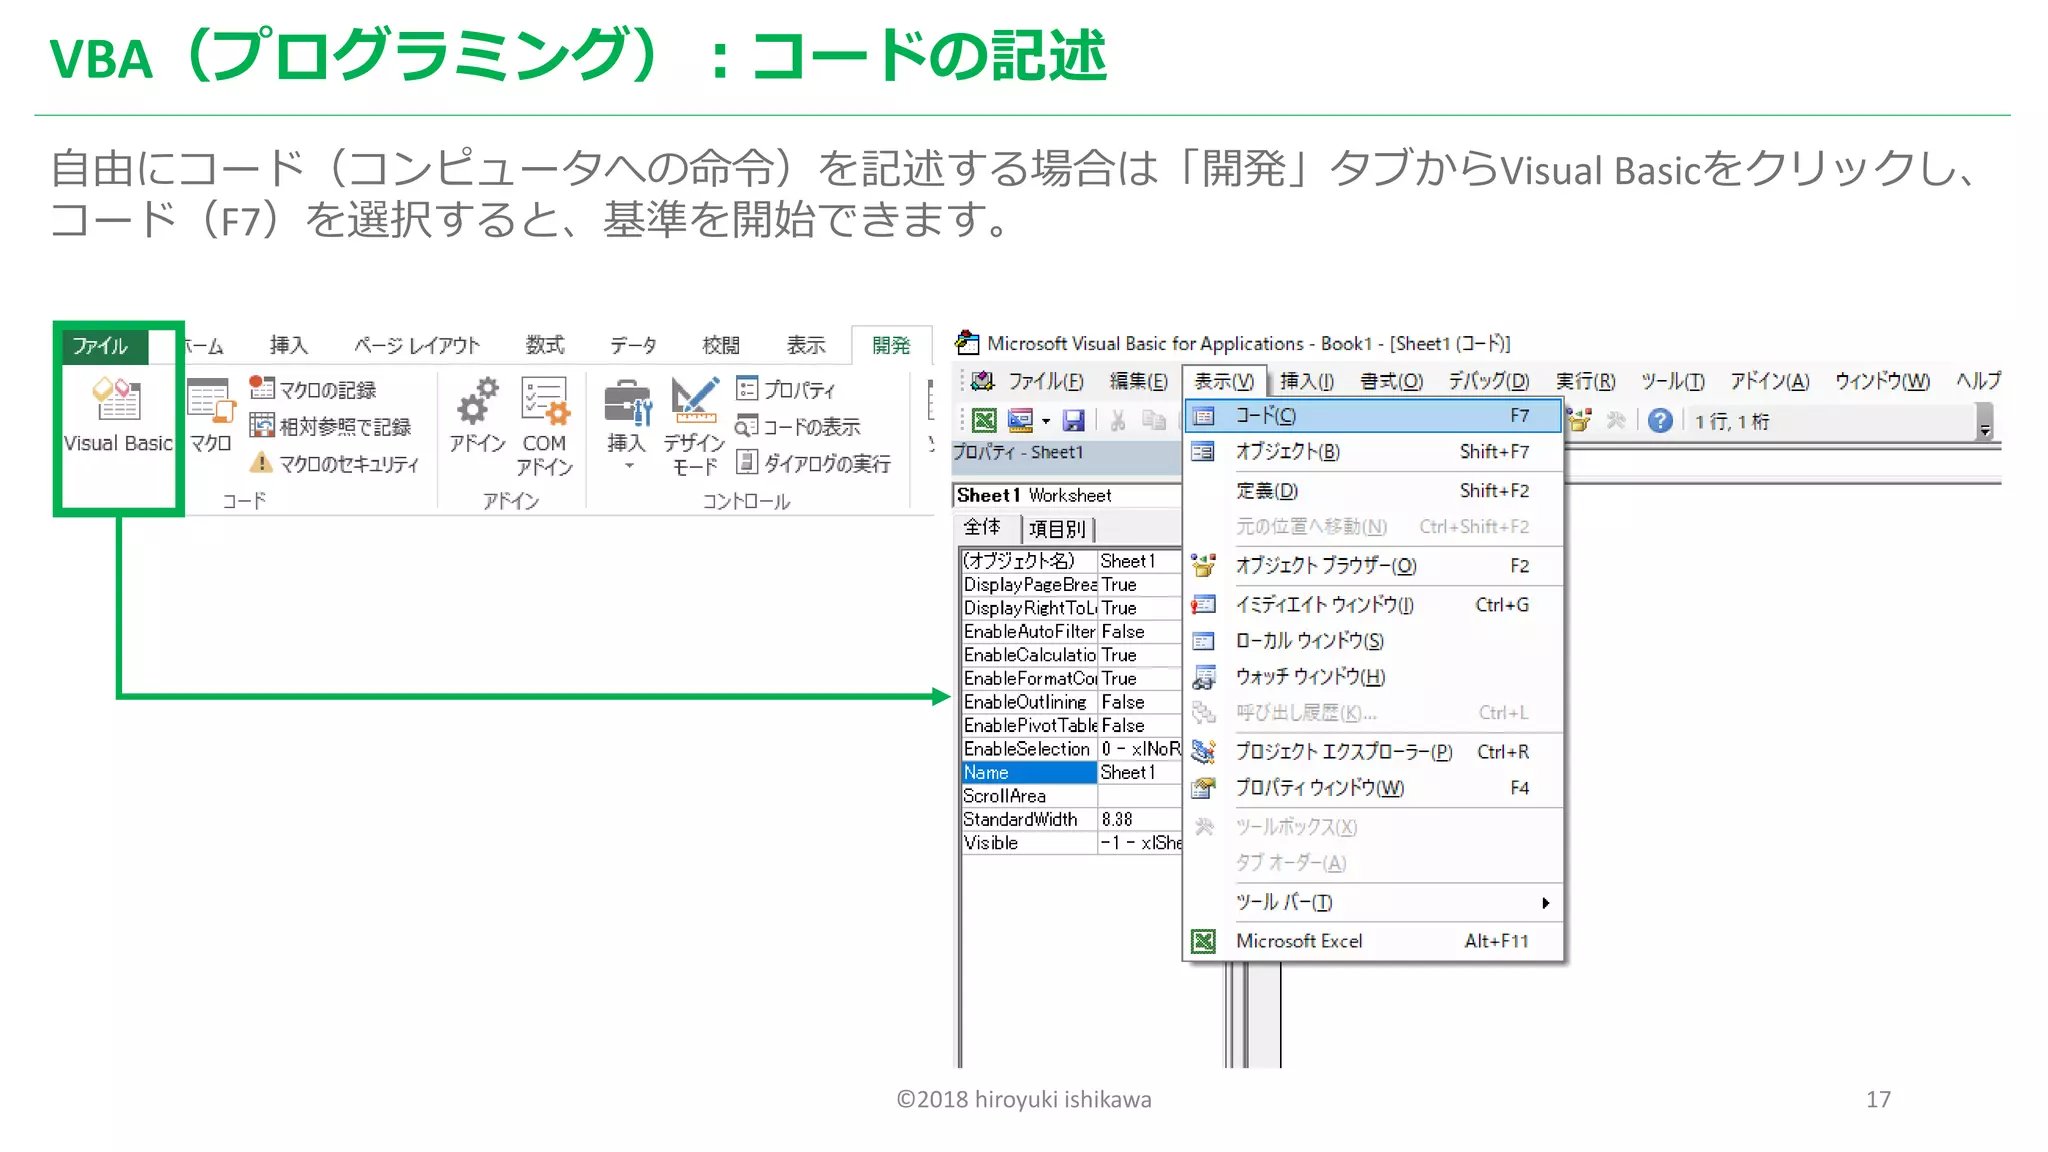Click the 表示(V) menu header

1224,381
